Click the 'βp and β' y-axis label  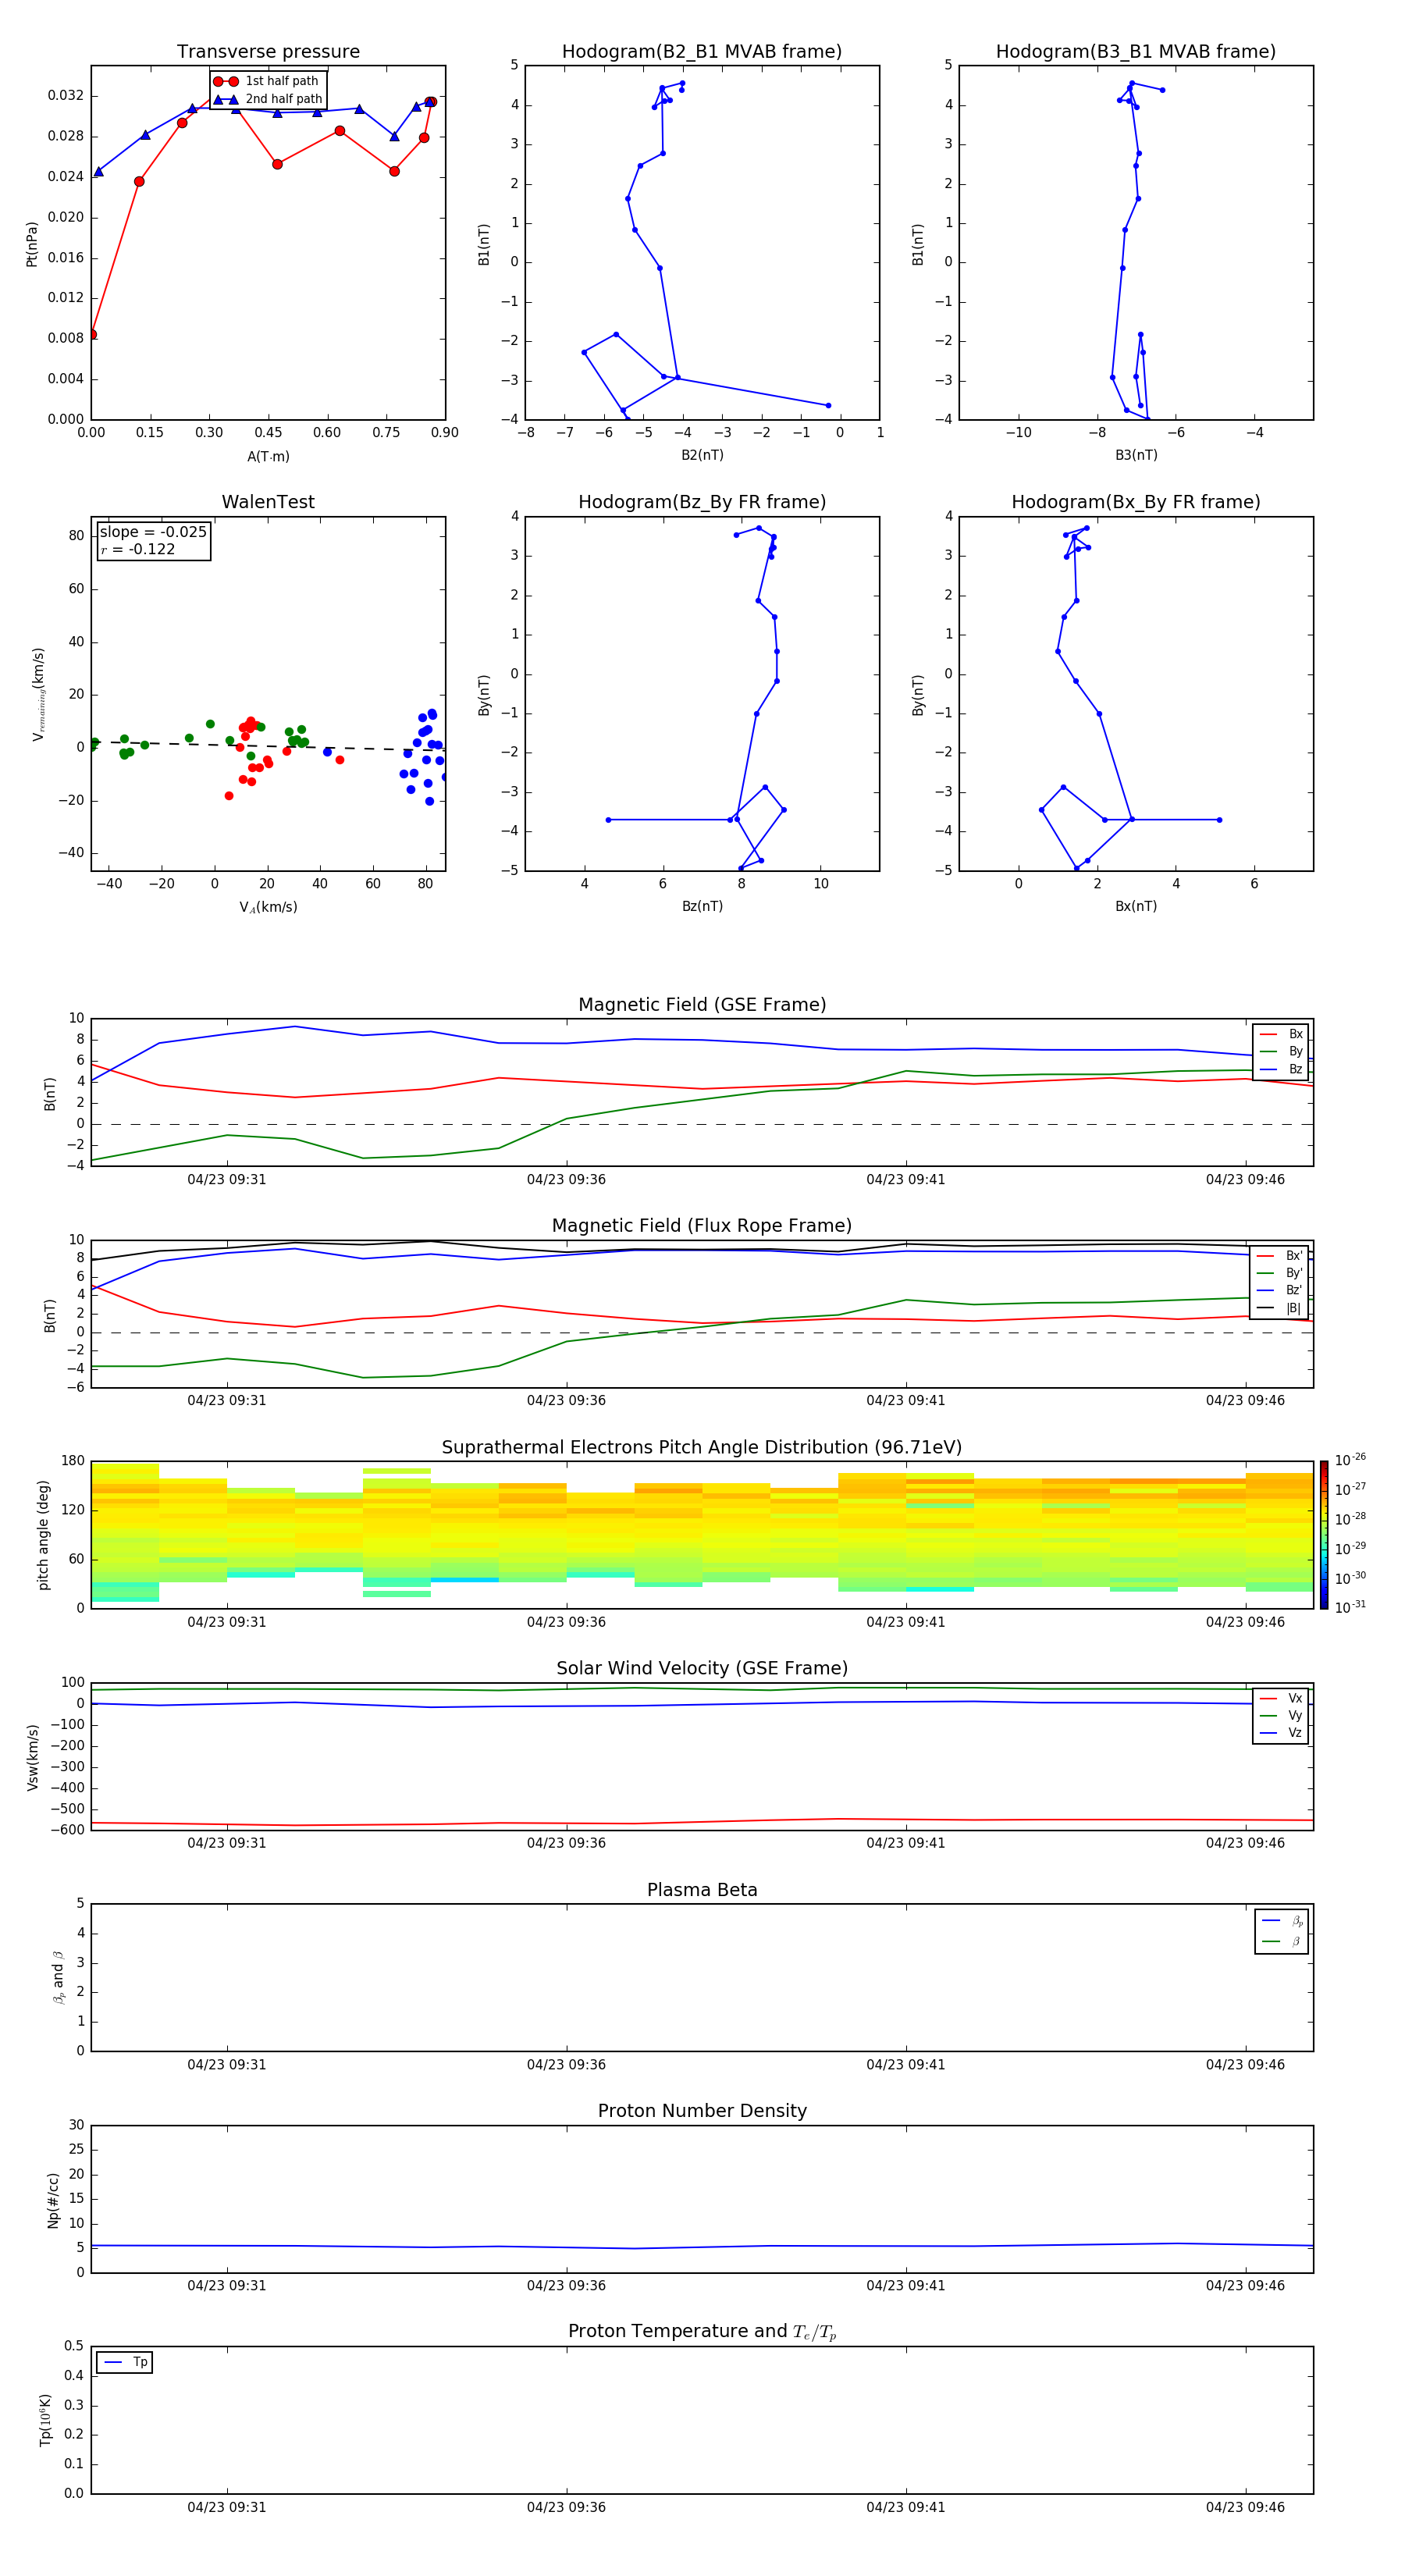(58, 1977)
